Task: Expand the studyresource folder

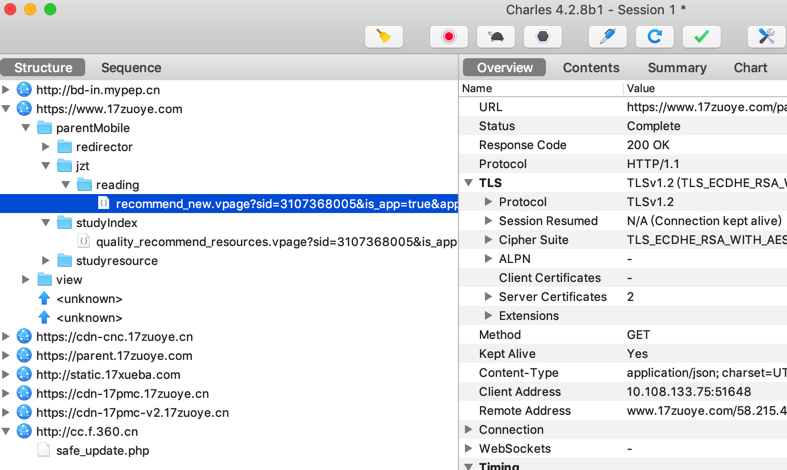Action: pos(46,261)
